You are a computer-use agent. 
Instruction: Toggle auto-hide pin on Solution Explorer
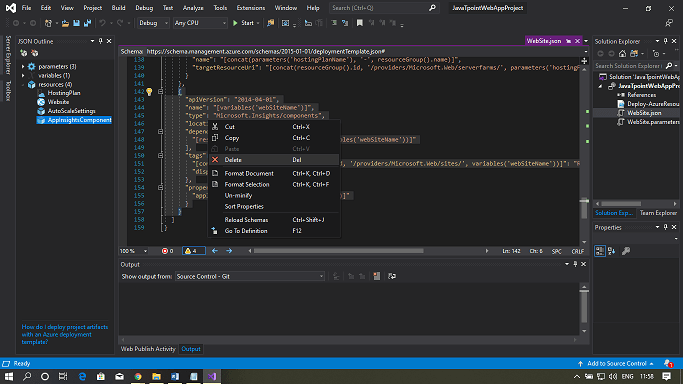[666, 41]
